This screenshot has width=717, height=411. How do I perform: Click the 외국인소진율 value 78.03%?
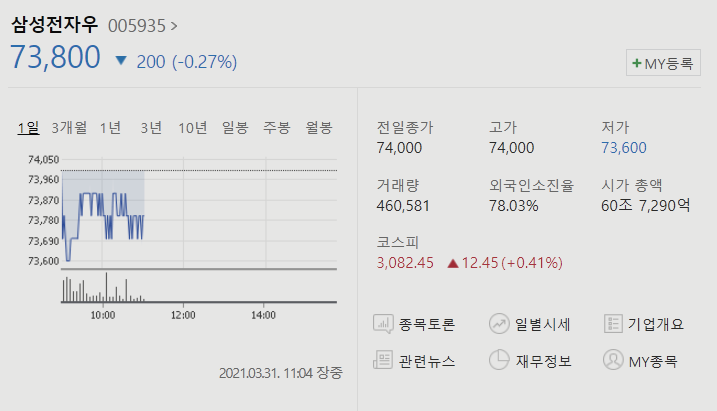click(x=514, y=206)
